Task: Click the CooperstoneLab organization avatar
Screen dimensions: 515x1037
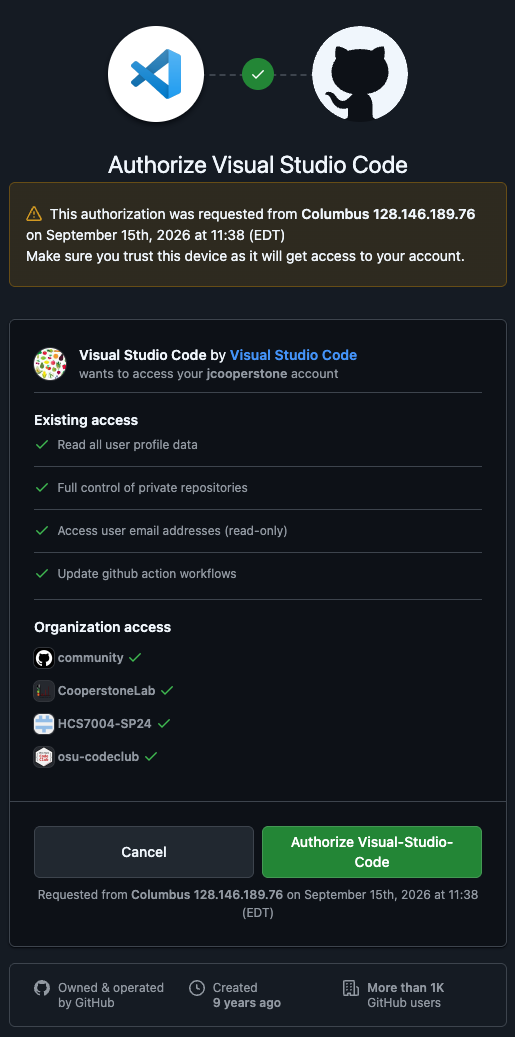Action: [x=44, y=691]
